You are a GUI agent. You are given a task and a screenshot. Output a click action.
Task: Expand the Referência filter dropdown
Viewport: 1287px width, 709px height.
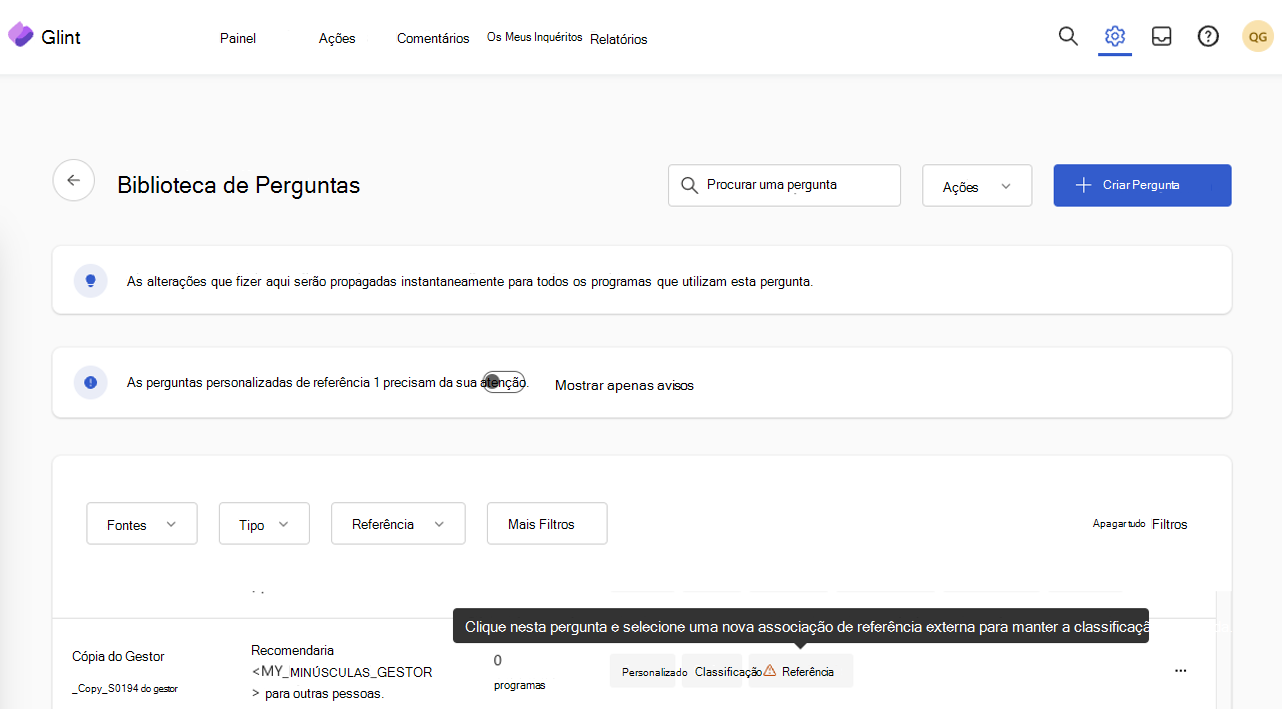coord(398,523)
